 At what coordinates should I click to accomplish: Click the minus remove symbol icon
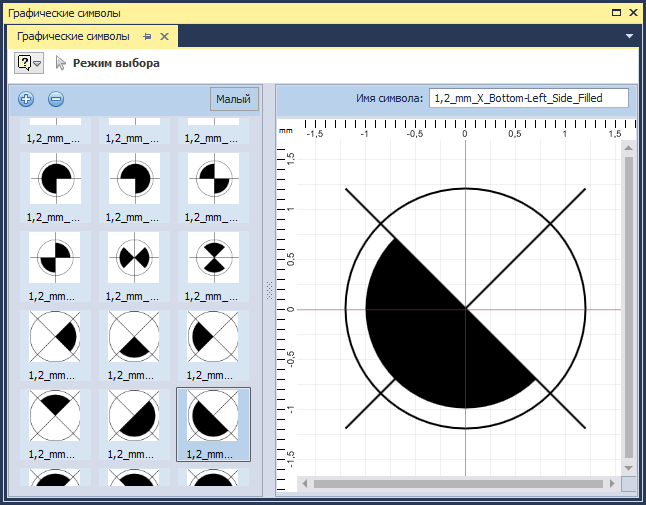coord(56,99)
